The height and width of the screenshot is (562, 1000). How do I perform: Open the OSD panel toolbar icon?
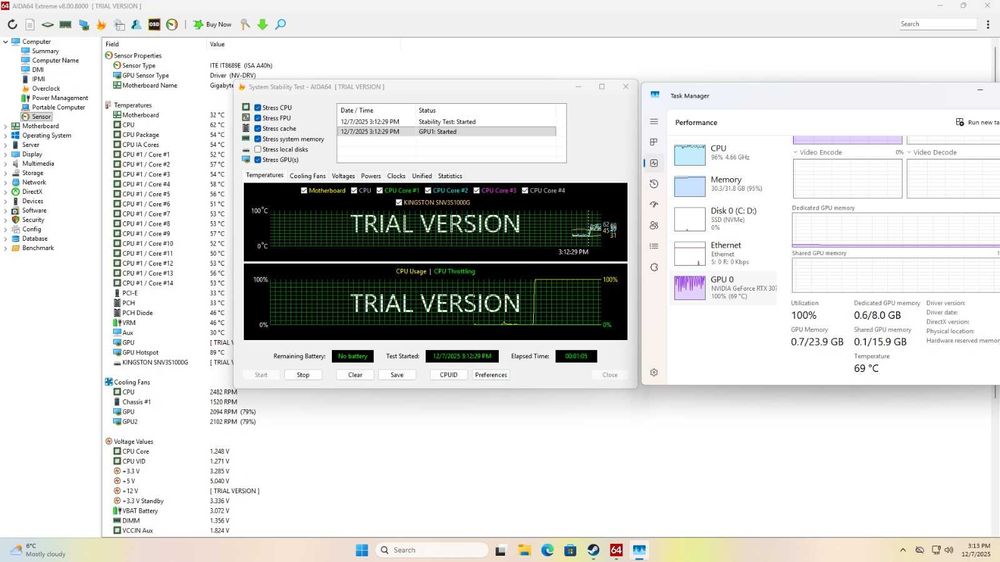pos(154,24)
